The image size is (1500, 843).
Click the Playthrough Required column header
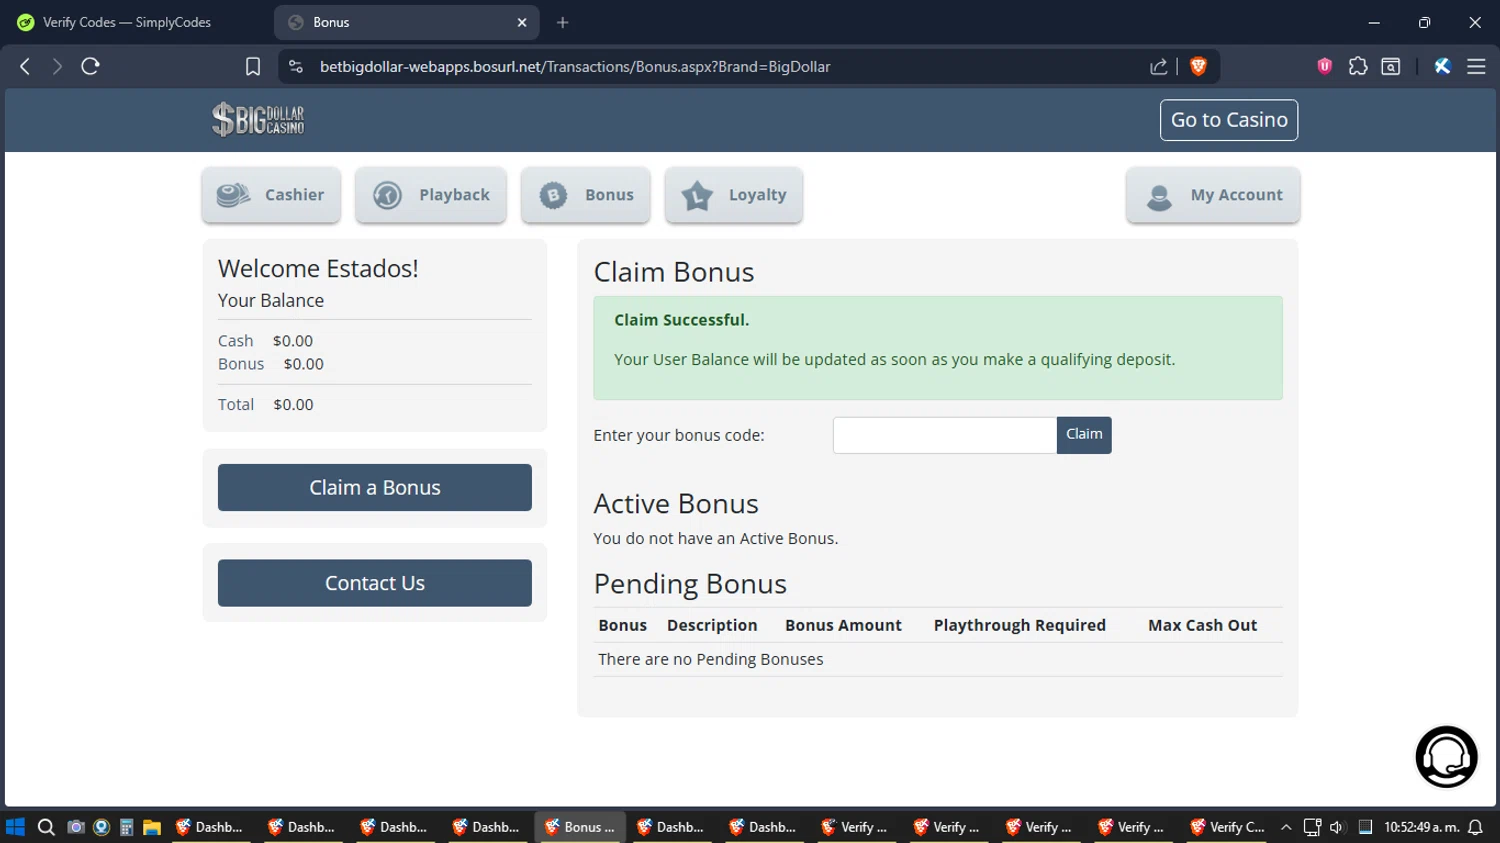(1020, 625)
